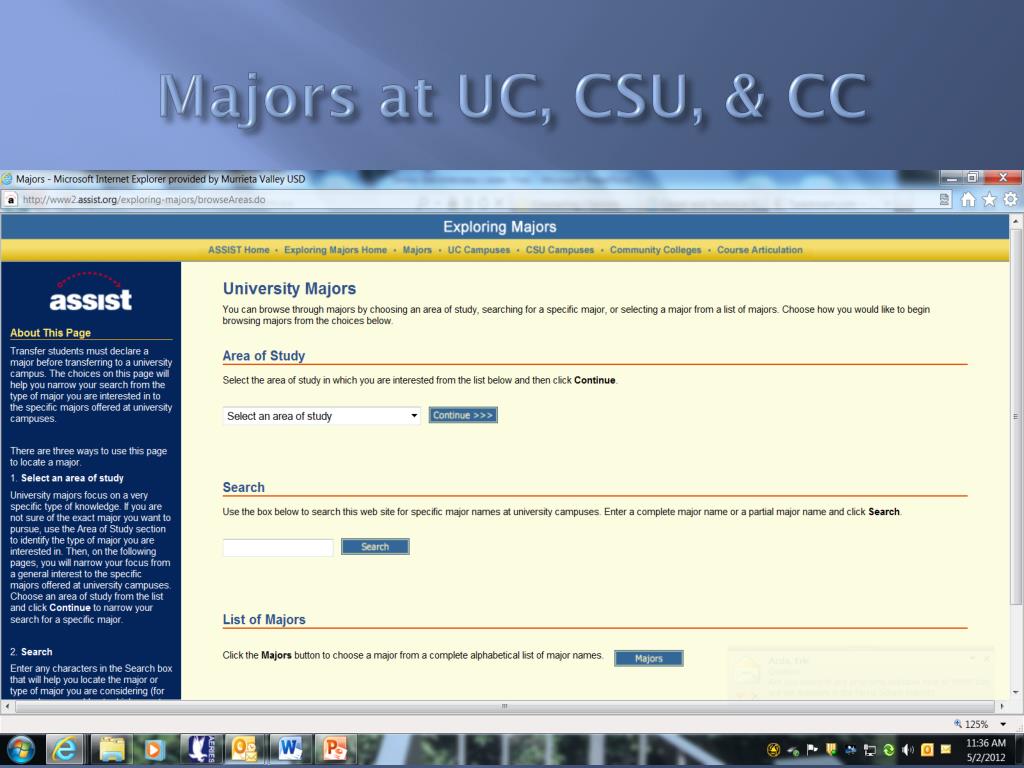Go to UC Campuses navigation link
This screenshot has height=768, width=1024.
tap(479, 250)
